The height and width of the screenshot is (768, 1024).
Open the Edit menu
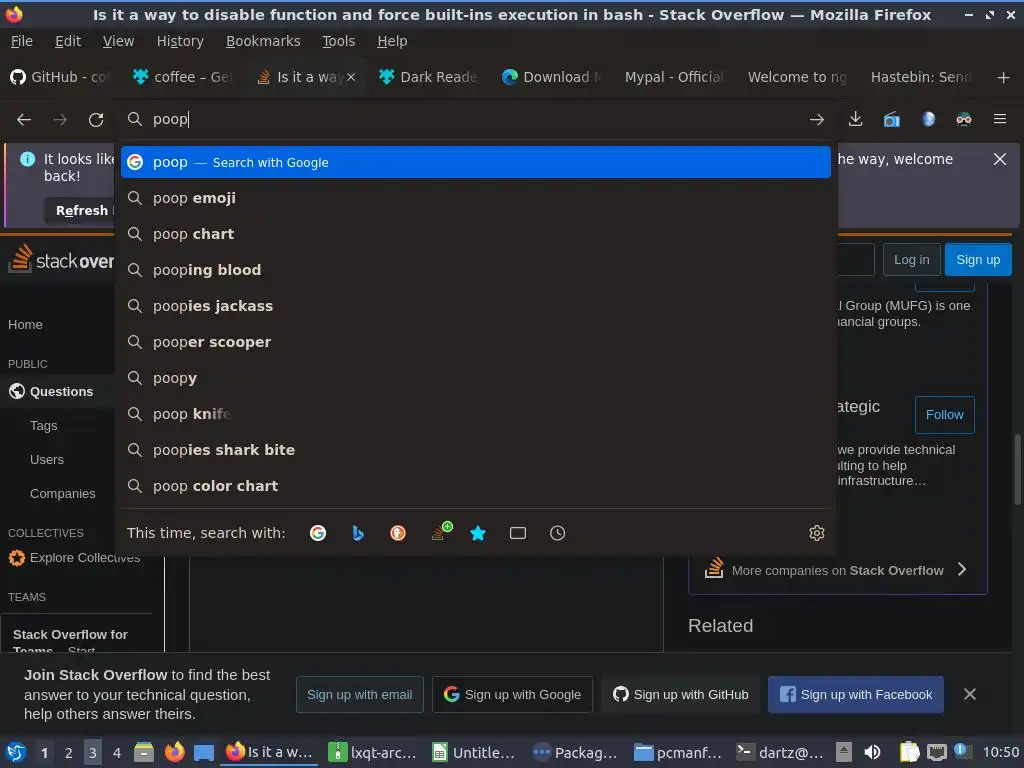(68, 41)
